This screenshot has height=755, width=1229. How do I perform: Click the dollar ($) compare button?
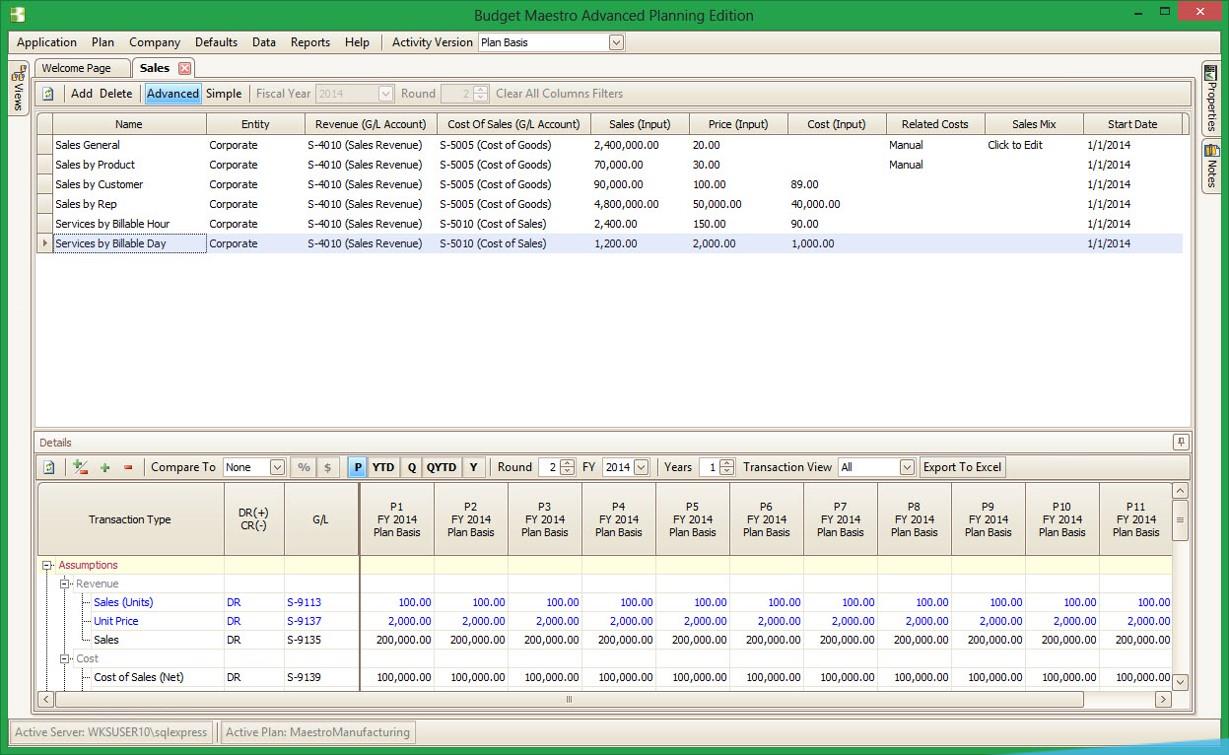[327, 467]
